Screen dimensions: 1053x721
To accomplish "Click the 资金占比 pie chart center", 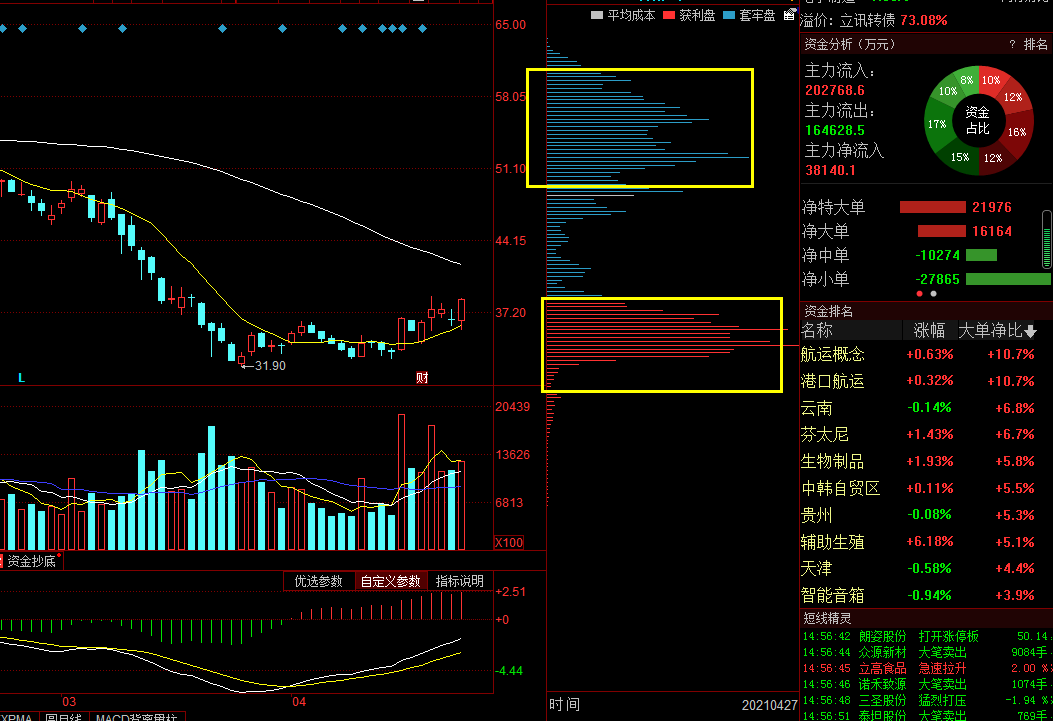I will pos(978,120).
